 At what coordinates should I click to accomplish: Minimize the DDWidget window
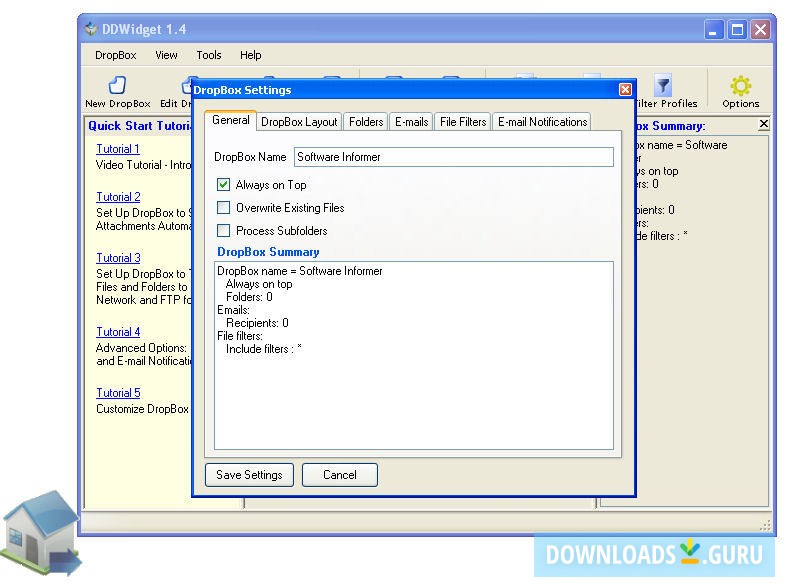[714, 30]
